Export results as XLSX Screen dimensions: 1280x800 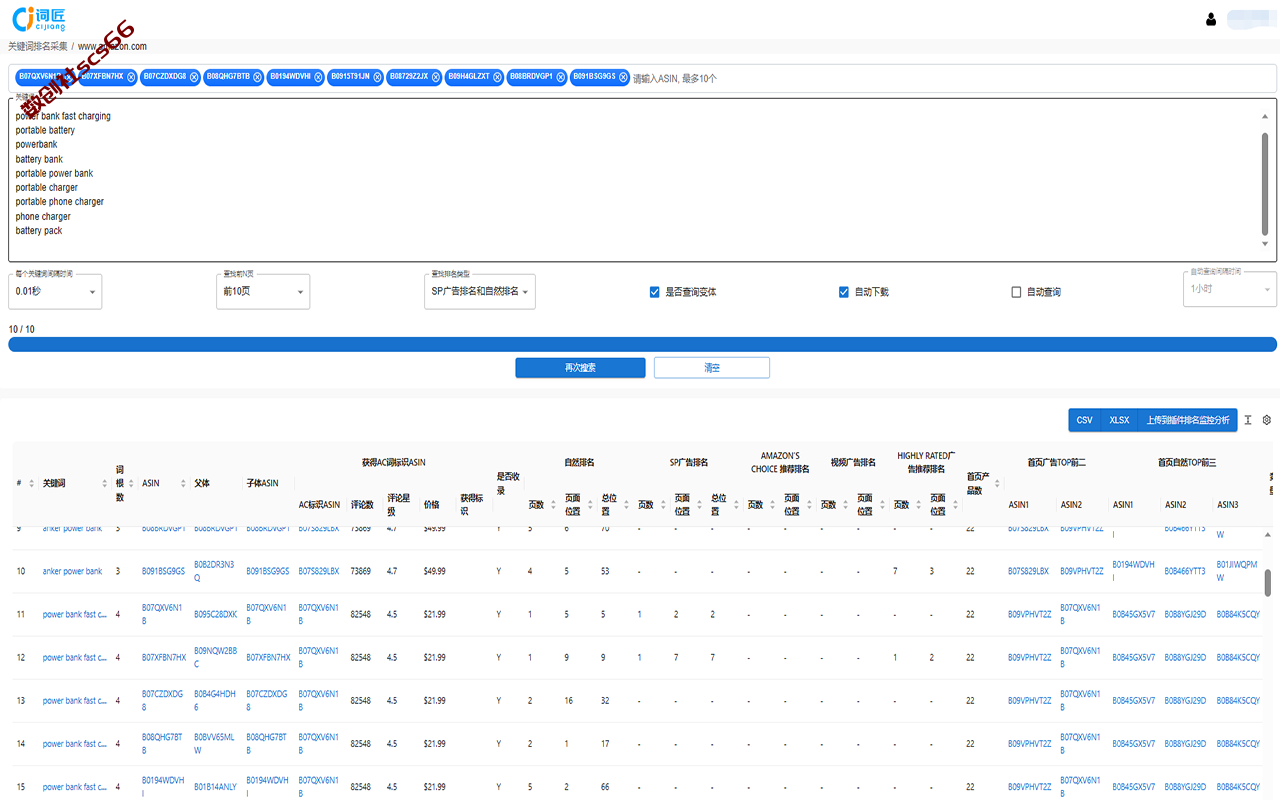(x=1119, y=420)
